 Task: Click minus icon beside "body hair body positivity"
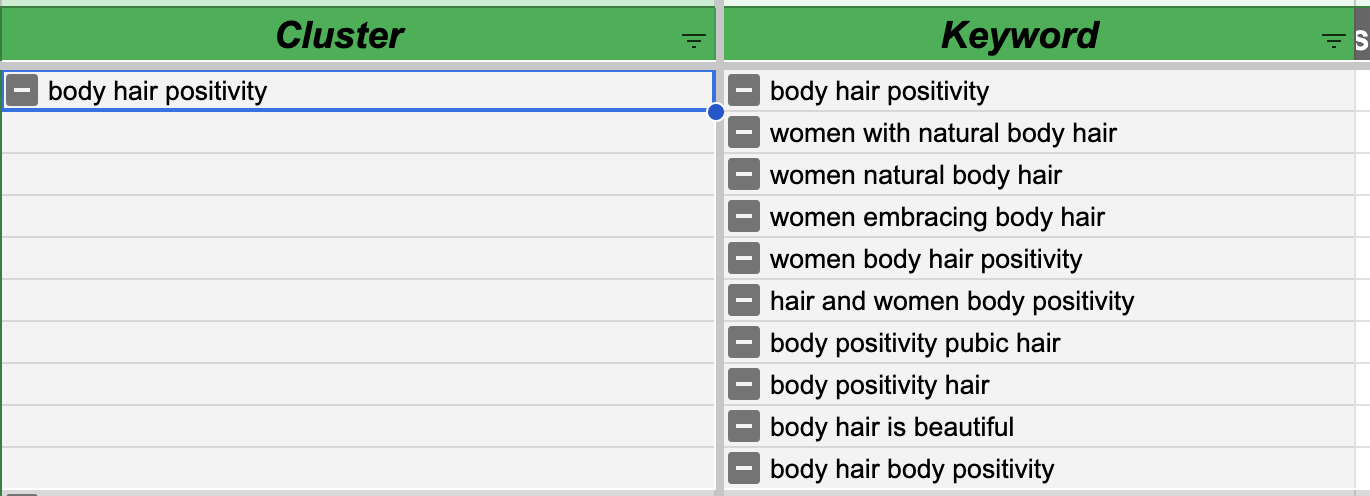[x=743, y=469]
